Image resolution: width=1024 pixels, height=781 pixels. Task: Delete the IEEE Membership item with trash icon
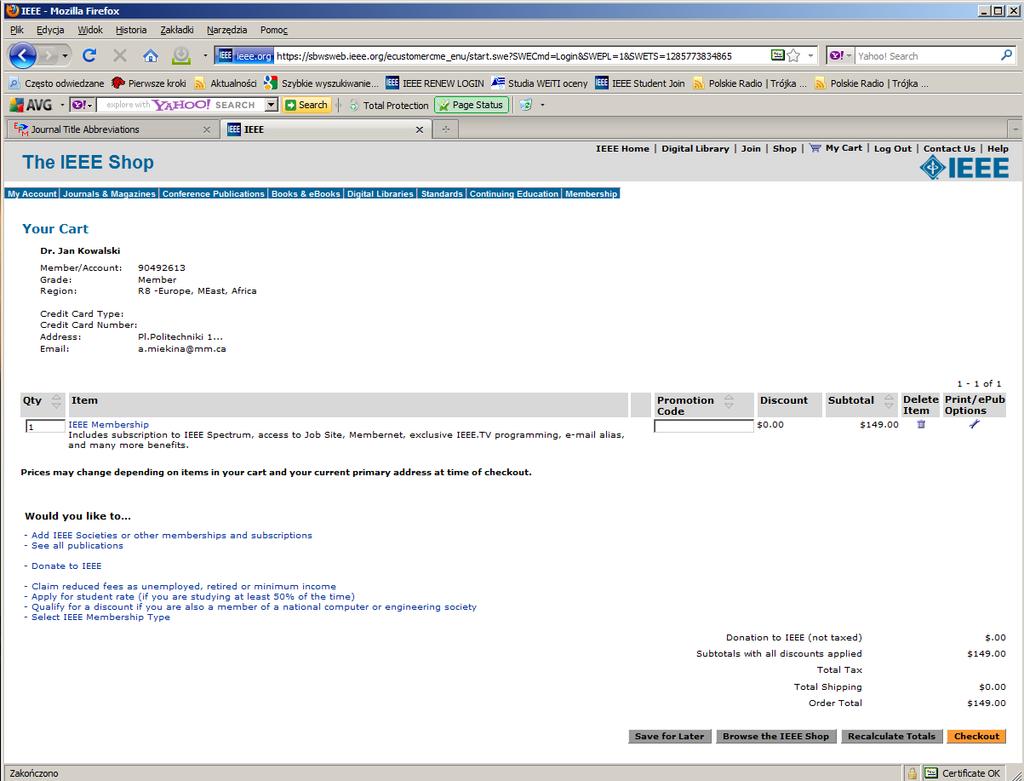(x=921, y=424)
